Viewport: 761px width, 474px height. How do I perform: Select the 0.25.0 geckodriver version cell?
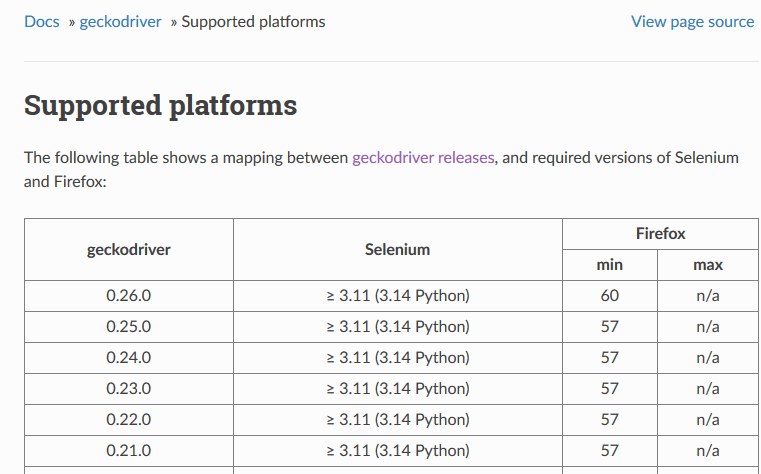129,327
